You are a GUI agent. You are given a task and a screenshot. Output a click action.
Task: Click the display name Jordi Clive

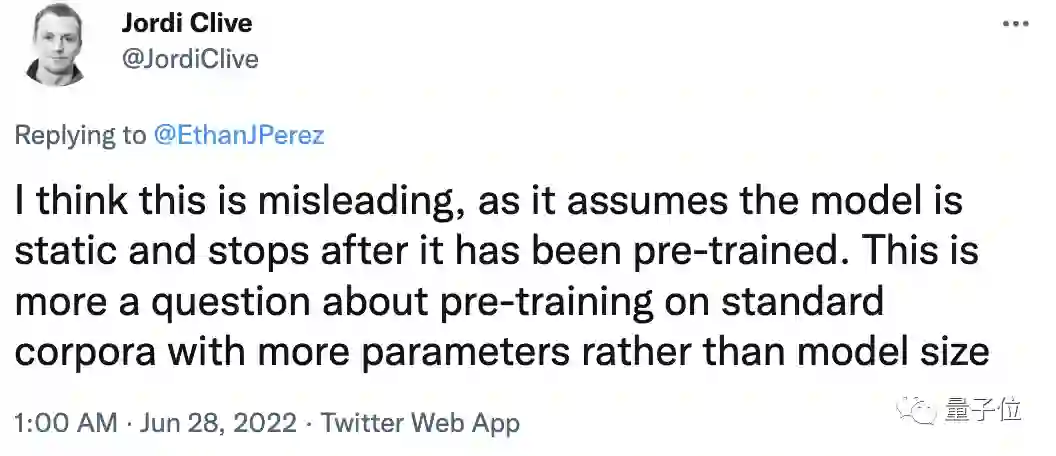187,23
